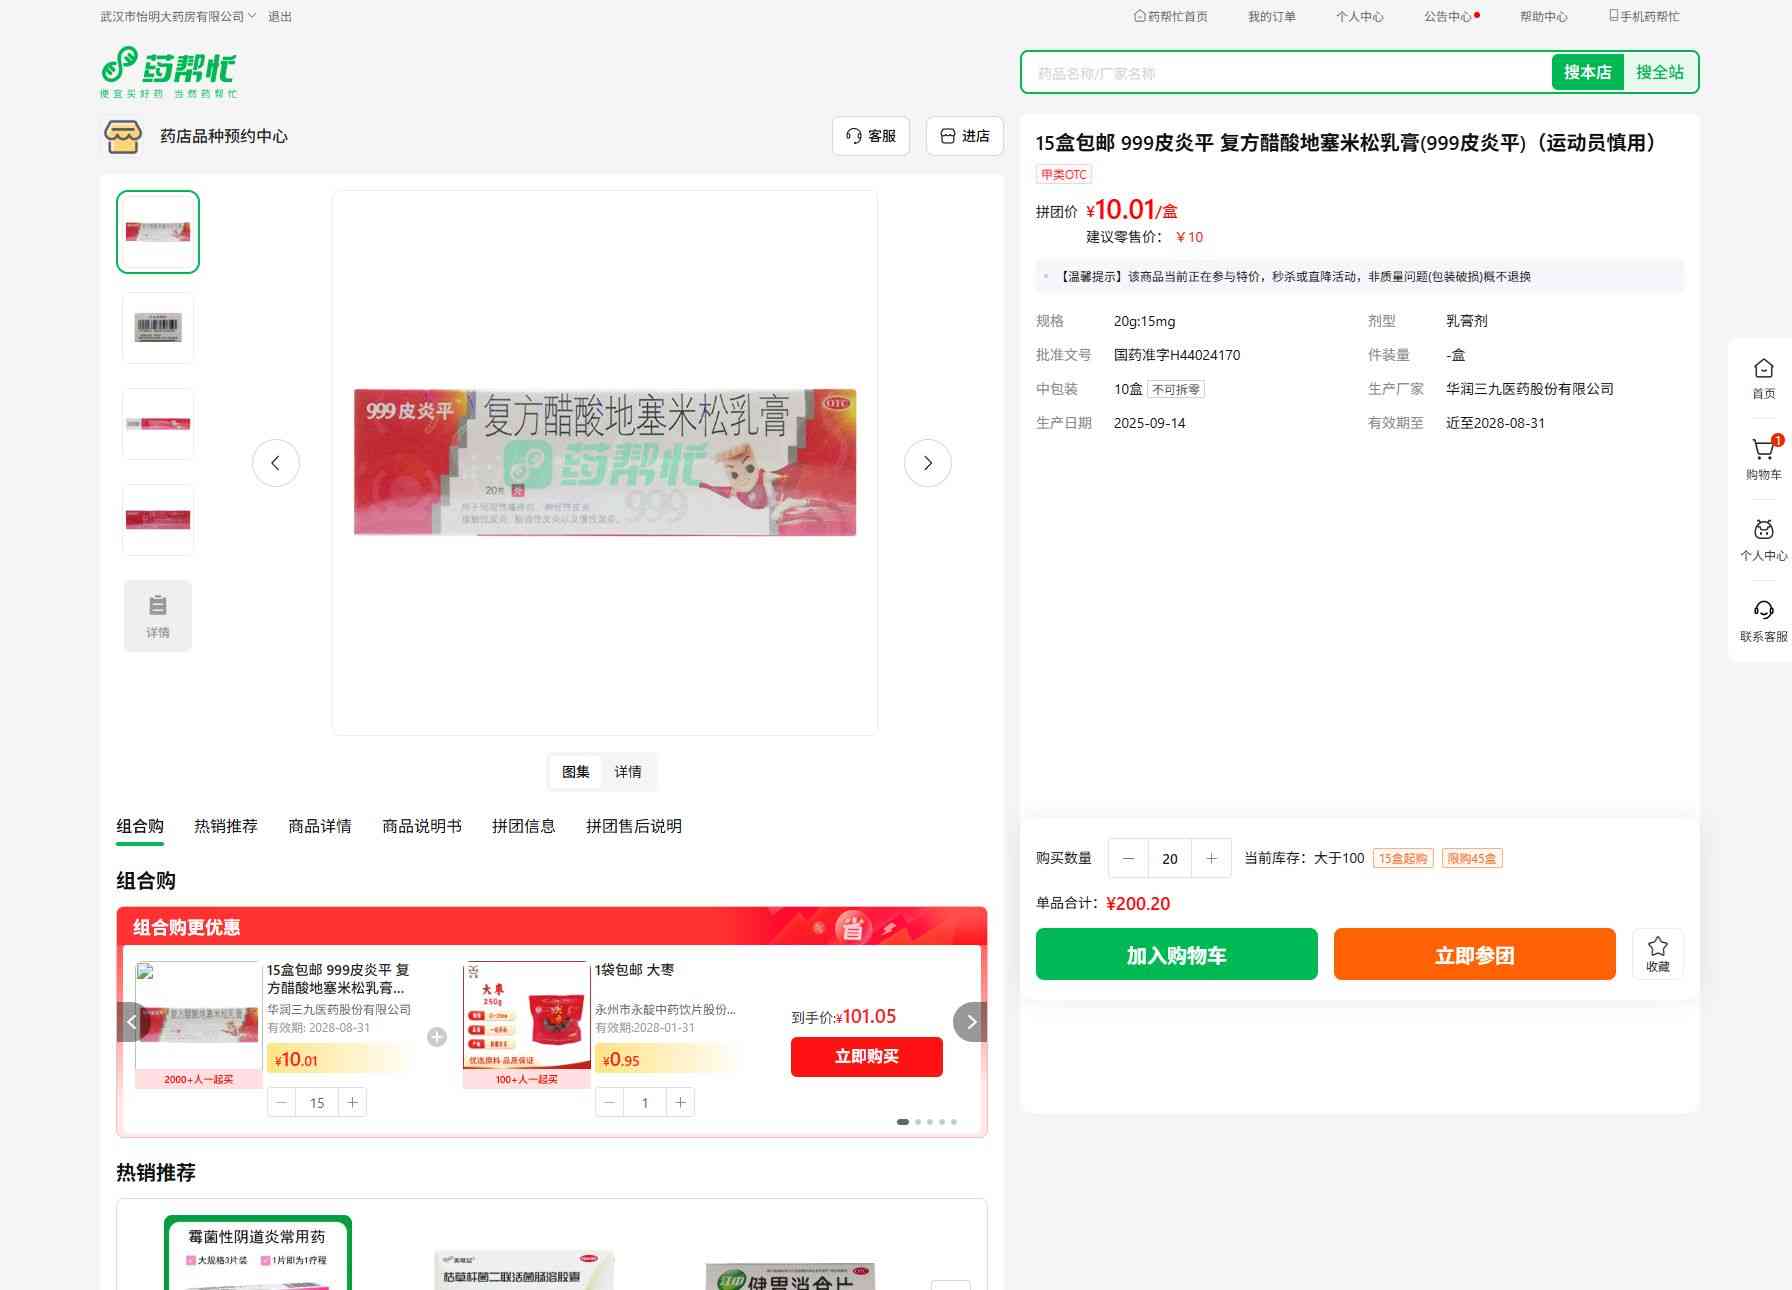Switch image viewer to 详情 view
This screenshot has height=1290, width=1792.
(x=628, y=772)
